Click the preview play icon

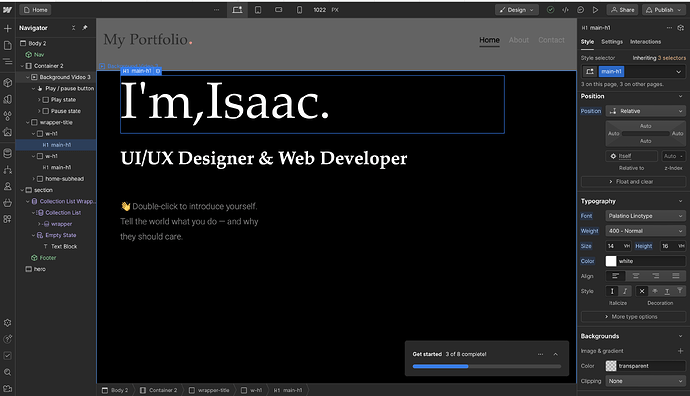[x=595, y=10]
